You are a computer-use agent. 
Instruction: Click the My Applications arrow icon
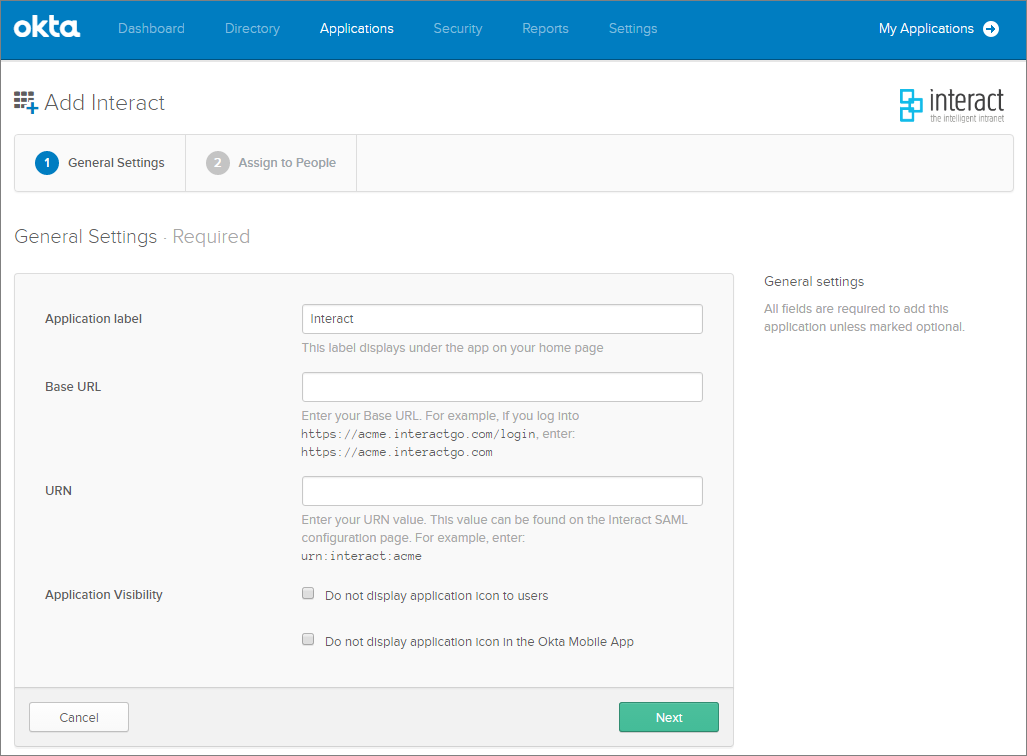tap(991, 29)
